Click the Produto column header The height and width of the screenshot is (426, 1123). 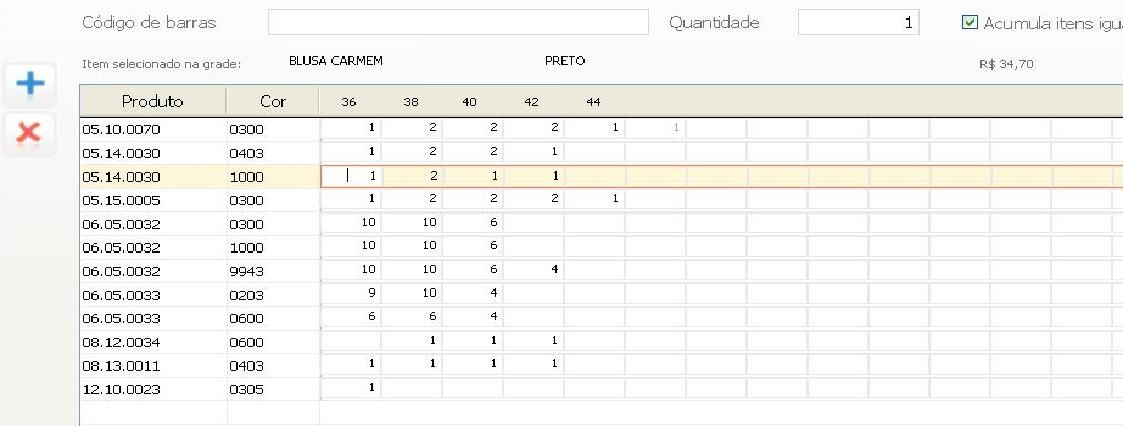coord(152,101)
